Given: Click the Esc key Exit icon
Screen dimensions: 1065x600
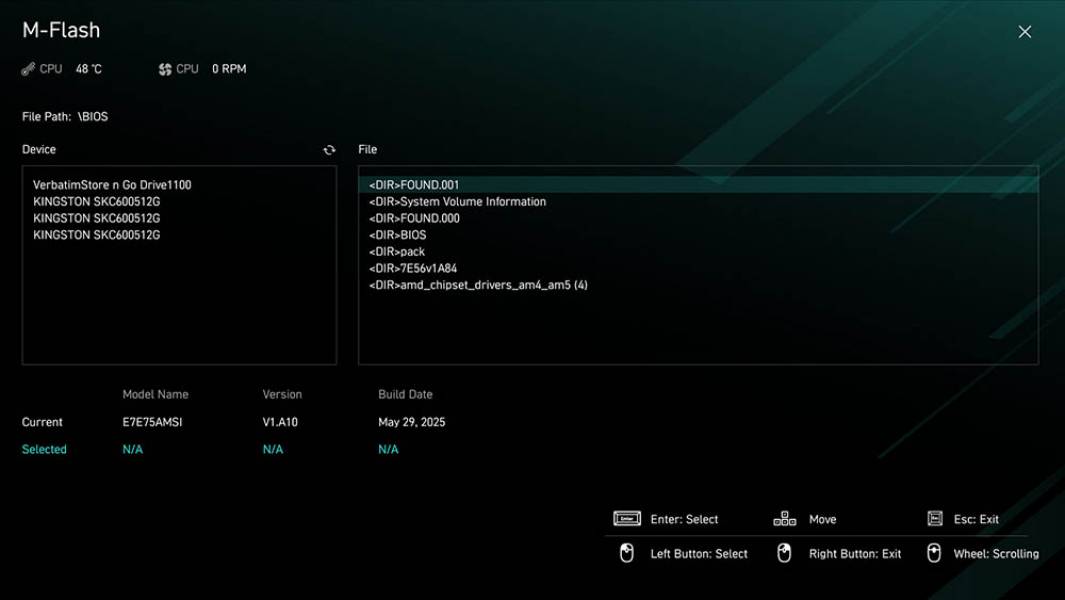Looking at the screenshot, I should 935,519.
